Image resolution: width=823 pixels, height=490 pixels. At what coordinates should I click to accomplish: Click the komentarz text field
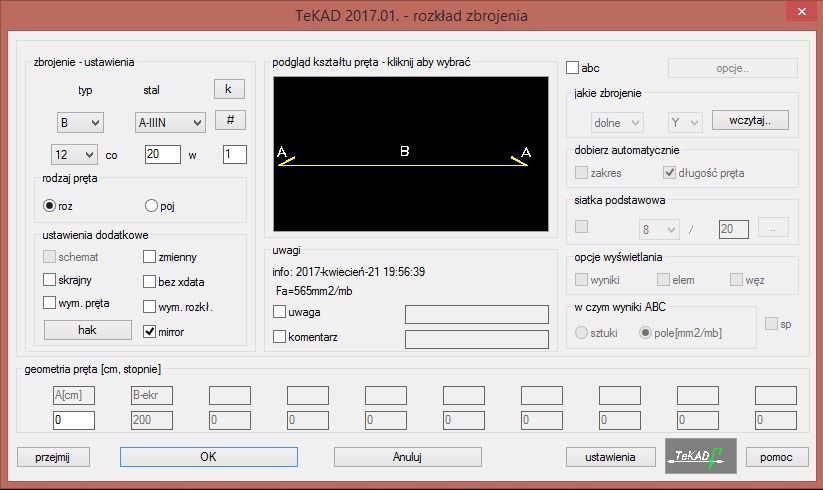coord(477,339)
